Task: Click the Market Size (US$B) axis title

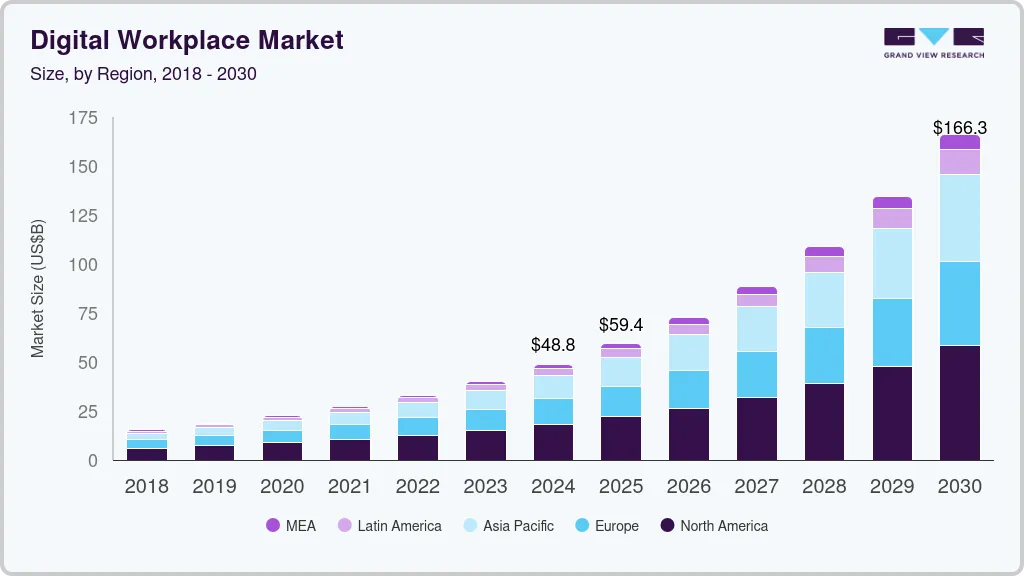Action: pos(38,288)
